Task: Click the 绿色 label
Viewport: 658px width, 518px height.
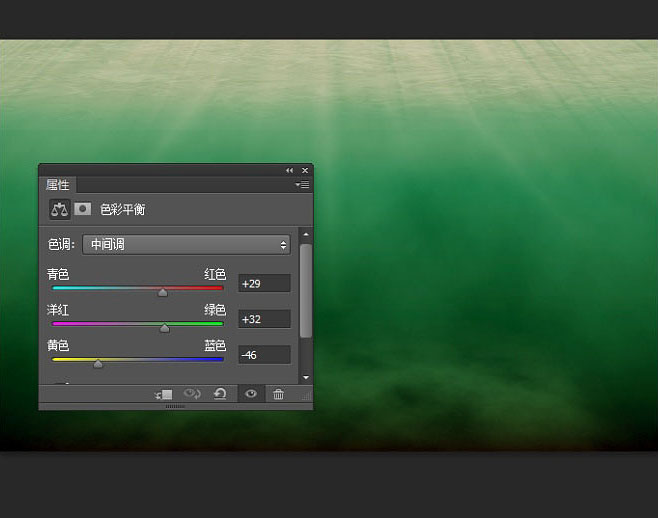Action: pyautogui.click(x=215, y=310)
